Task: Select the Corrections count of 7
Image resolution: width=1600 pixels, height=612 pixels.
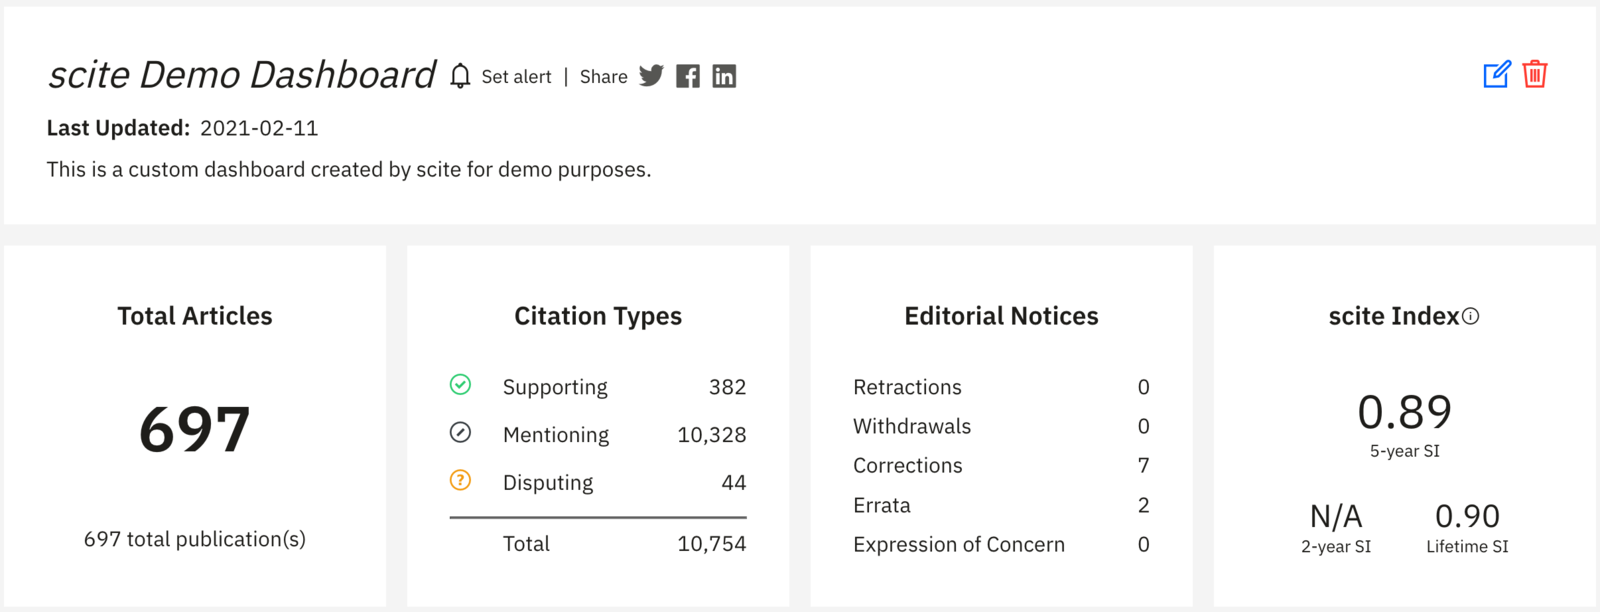Action: pyautogui.click(x=1144, y=464)
